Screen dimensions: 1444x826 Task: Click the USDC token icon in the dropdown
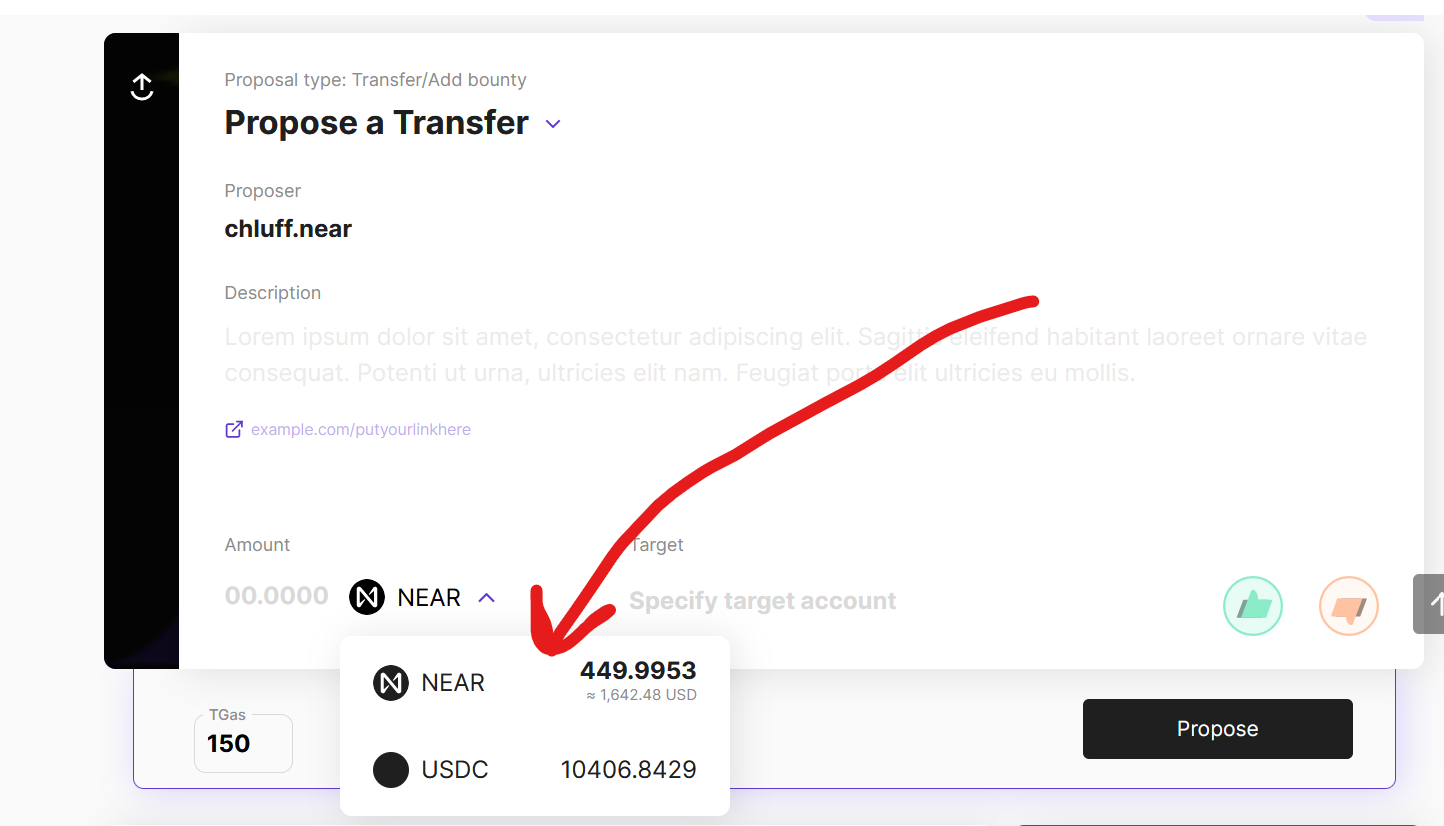391,769
